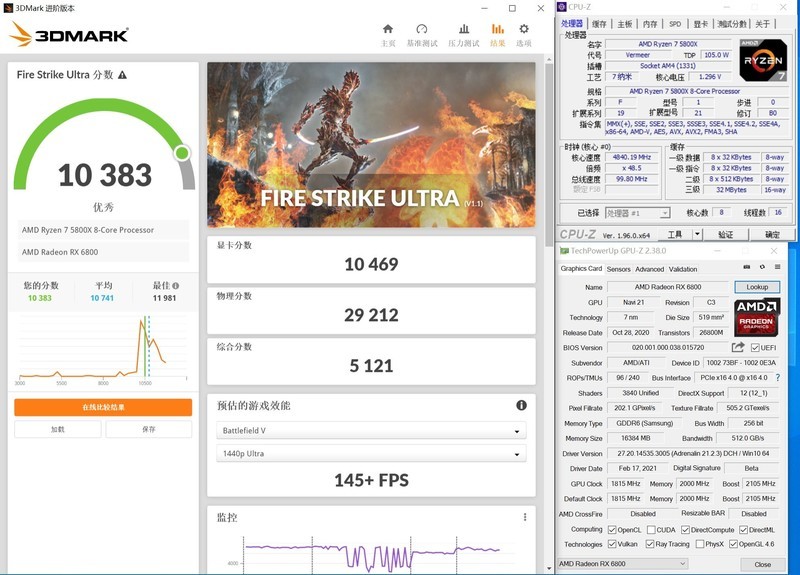Switch to CPU-Z SPD tab
This screenshot has height=575, width=800.
click(675, 23)
